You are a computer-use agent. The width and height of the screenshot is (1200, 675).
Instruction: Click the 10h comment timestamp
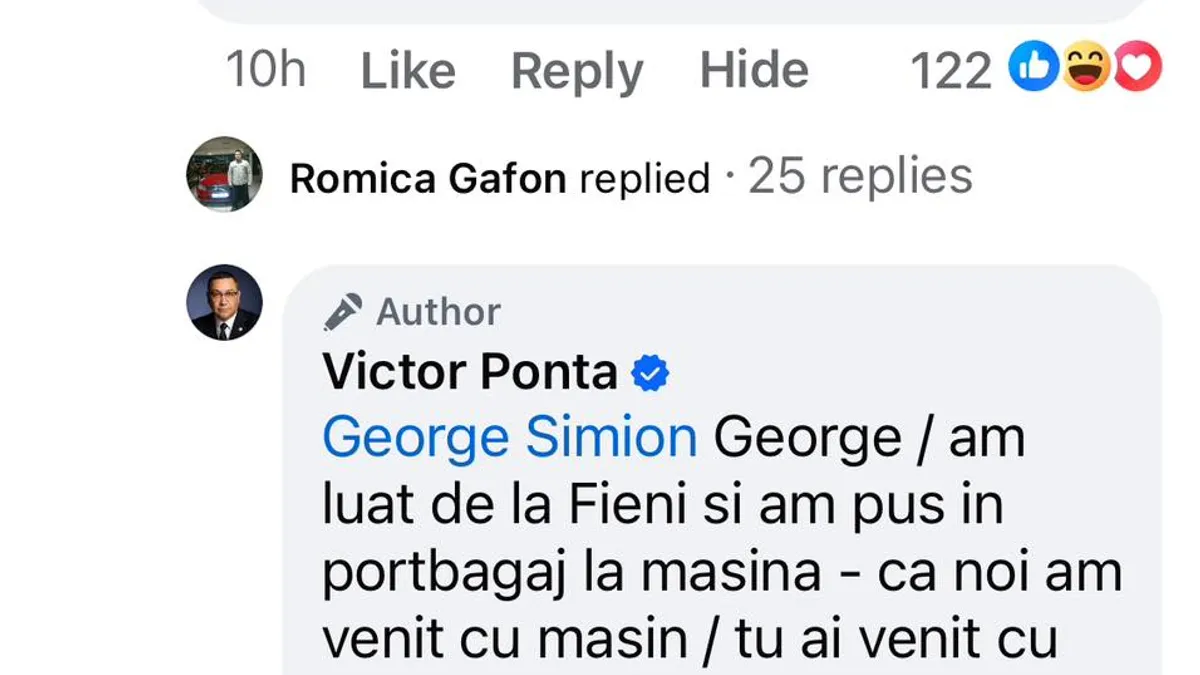click(265, 71)
